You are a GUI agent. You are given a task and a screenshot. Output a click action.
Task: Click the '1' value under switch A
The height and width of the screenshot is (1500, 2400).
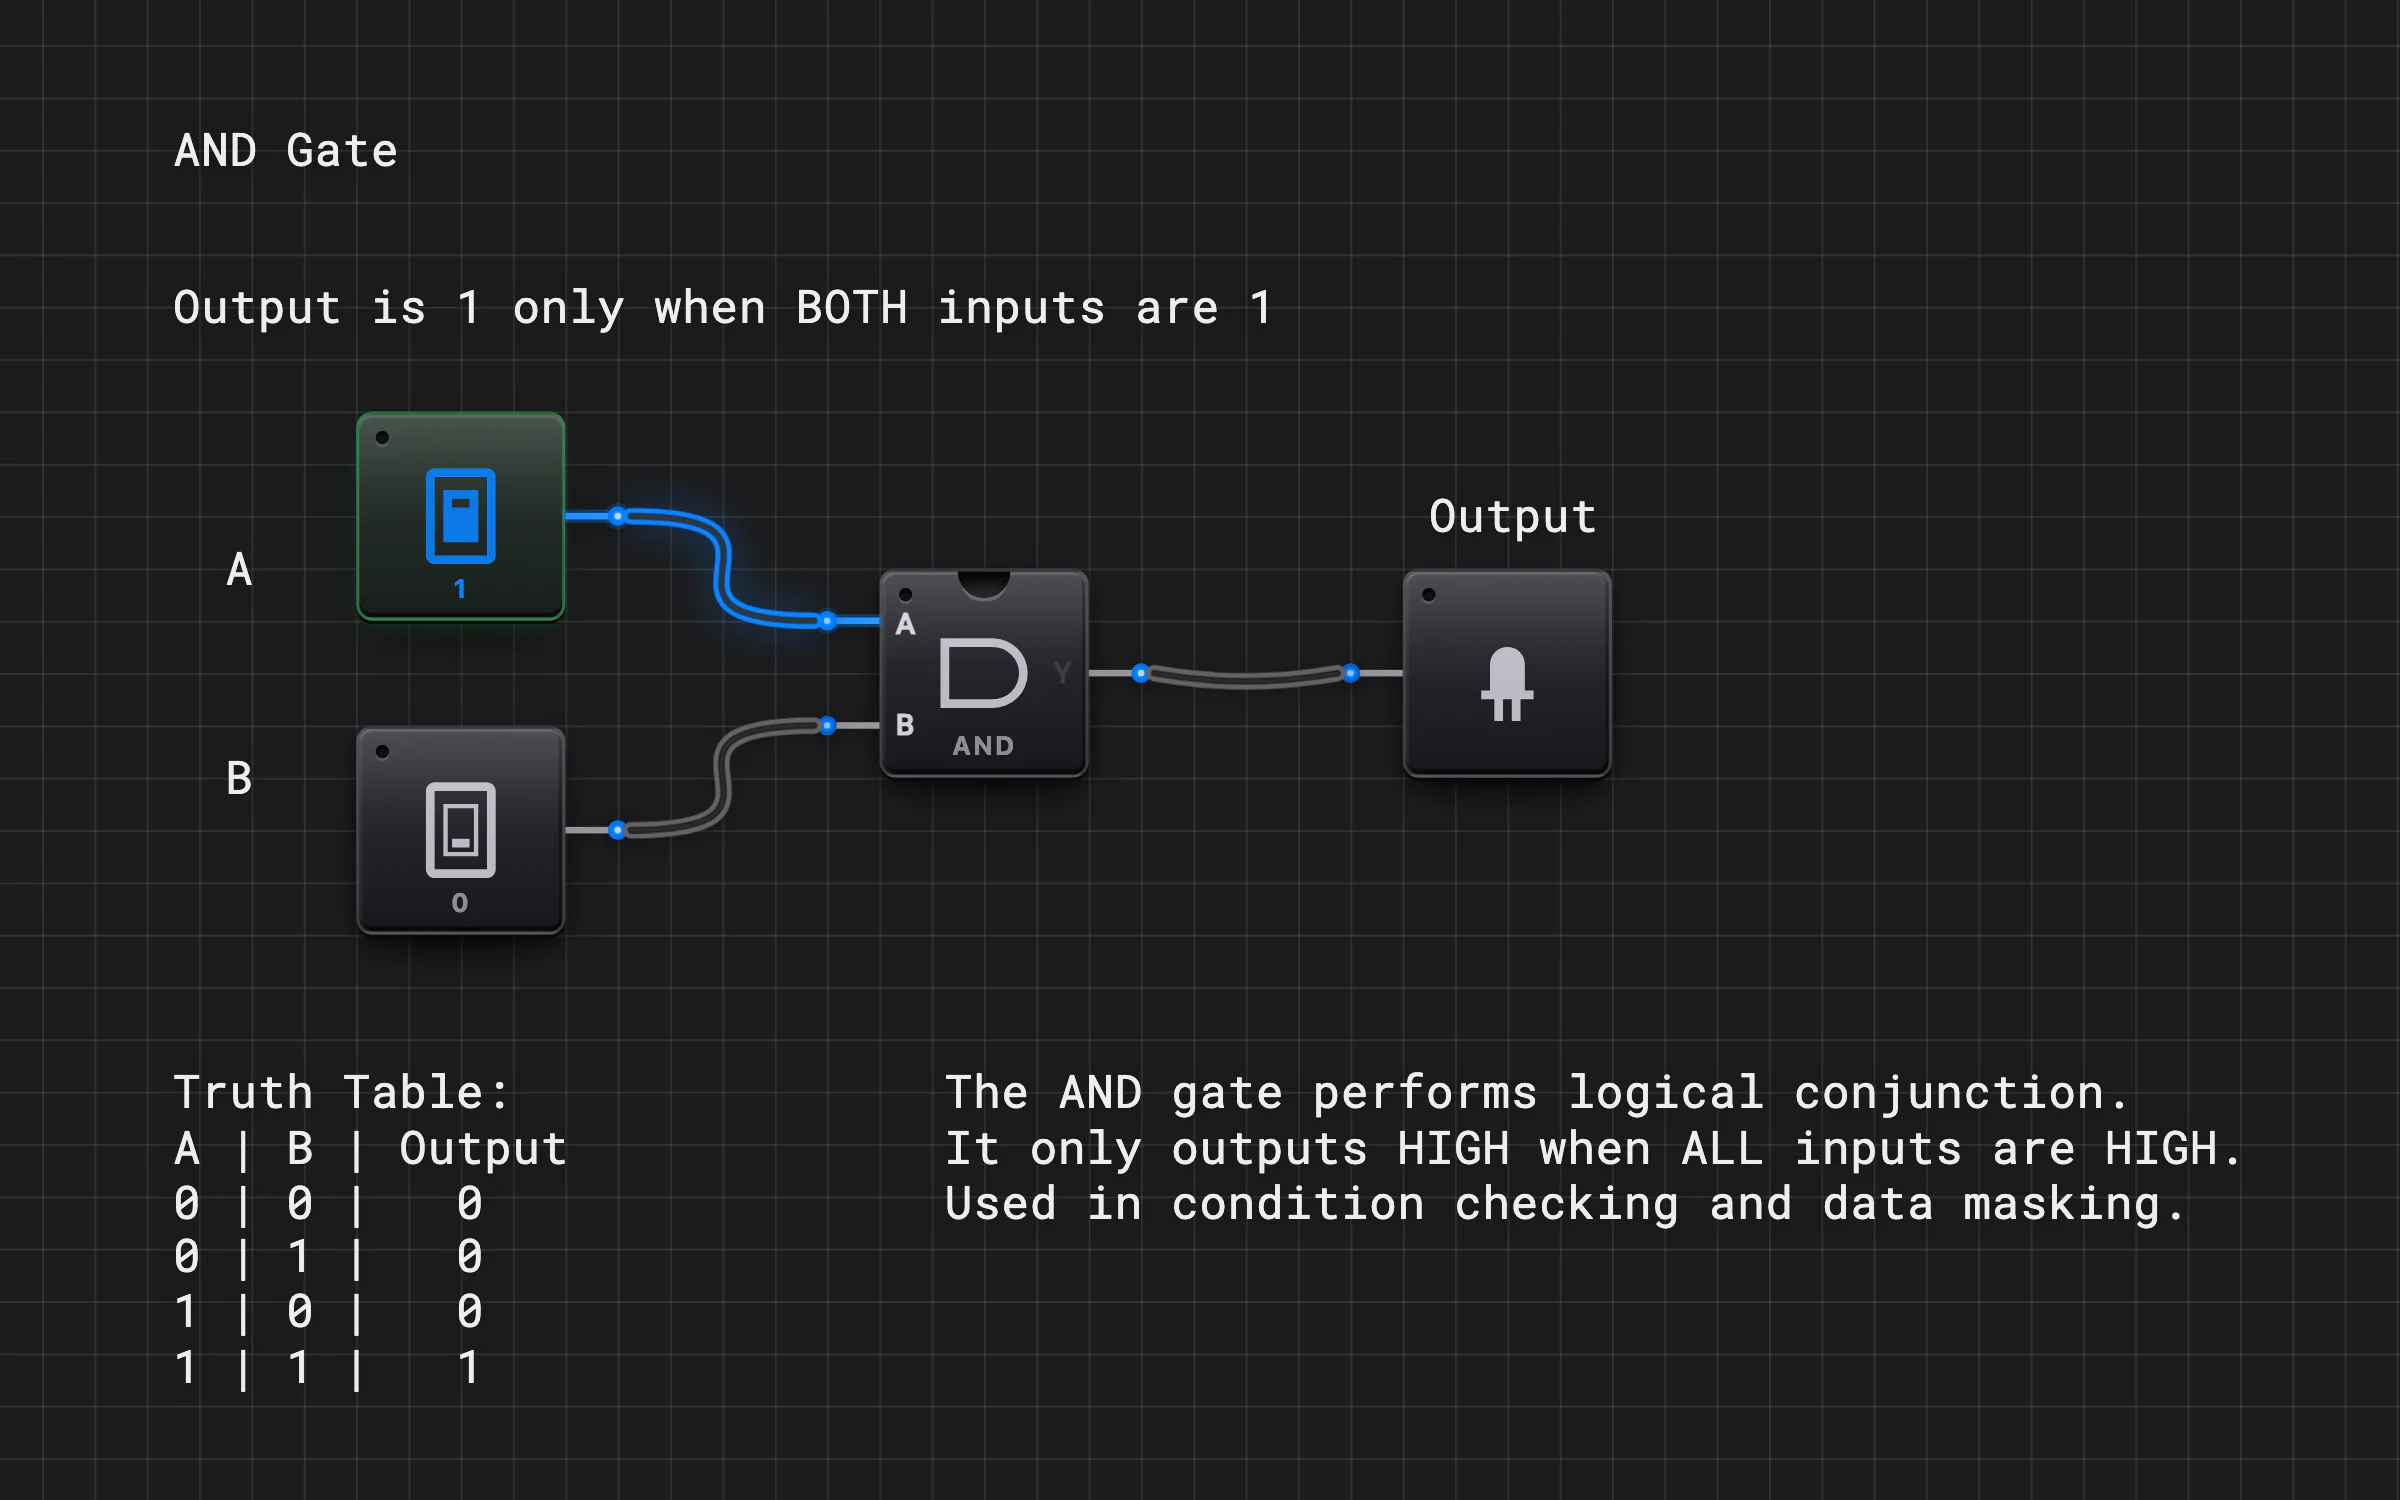460,589
